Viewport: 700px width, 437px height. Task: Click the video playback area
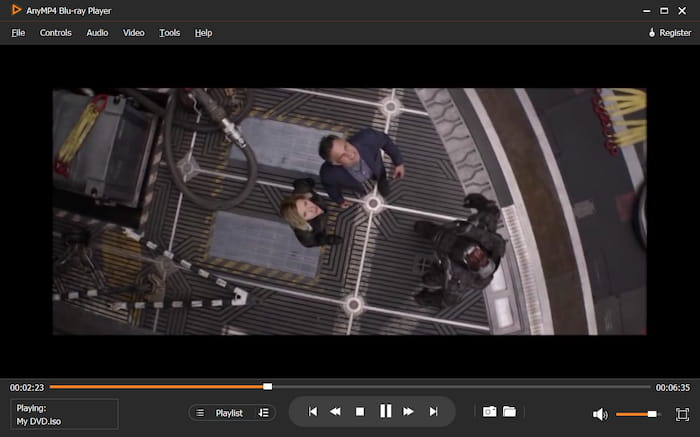point(350,211)
